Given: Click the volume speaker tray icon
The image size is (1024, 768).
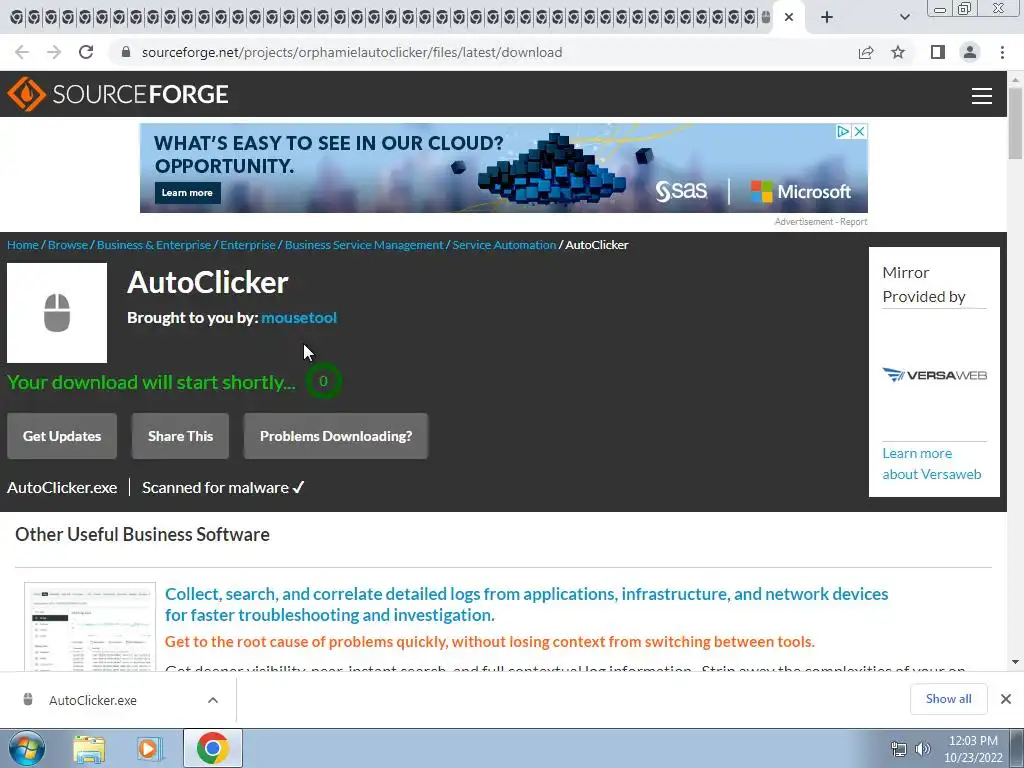Looking at the screenshot, I should pos(922,749).
